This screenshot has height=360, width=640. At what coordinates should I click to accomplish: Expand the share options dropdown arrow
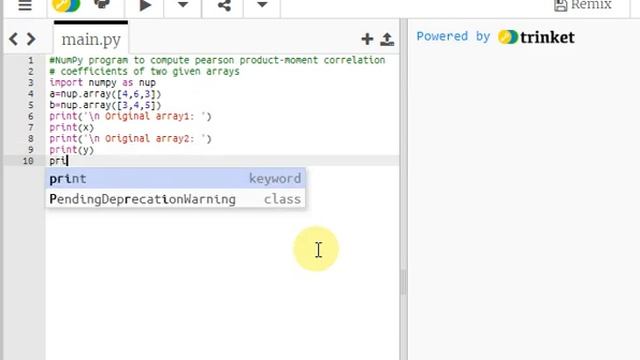tap(262, 5)
